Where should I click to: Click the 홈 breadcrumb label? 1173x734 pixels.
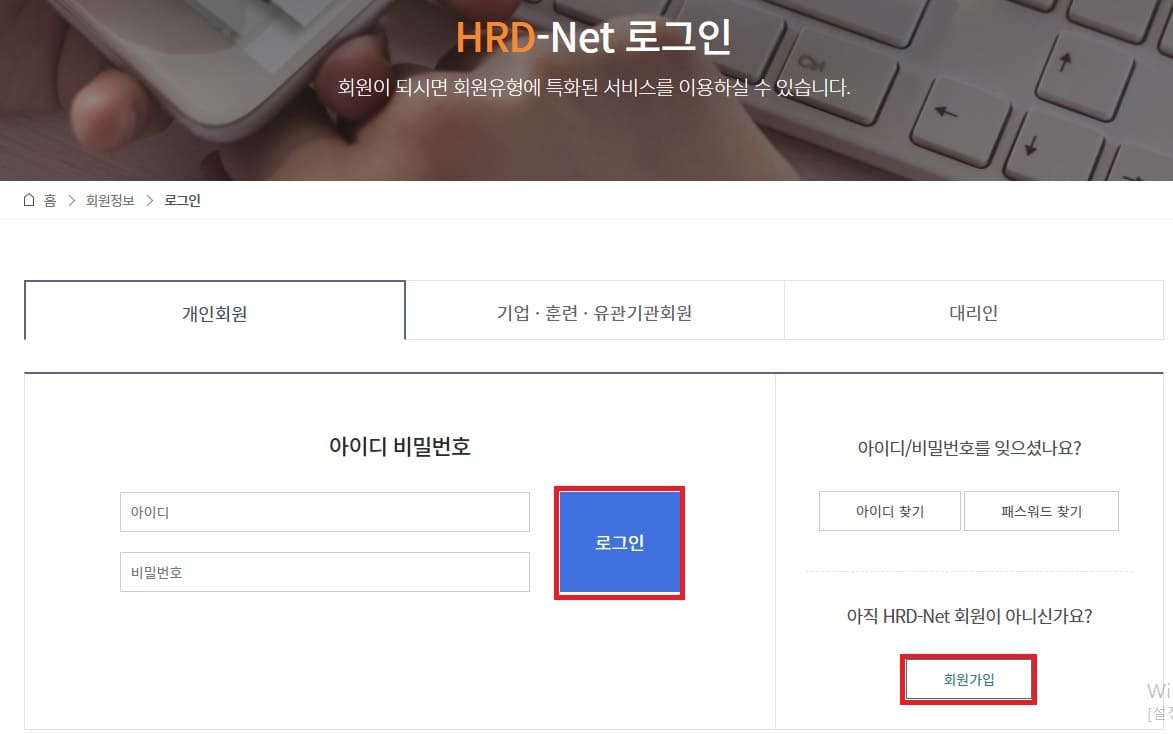pos(50,201)
